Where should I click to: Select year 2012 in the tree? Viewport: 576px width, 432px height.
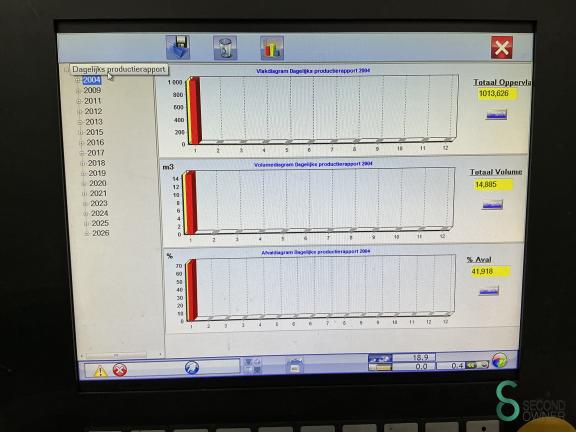coord(94,111)
